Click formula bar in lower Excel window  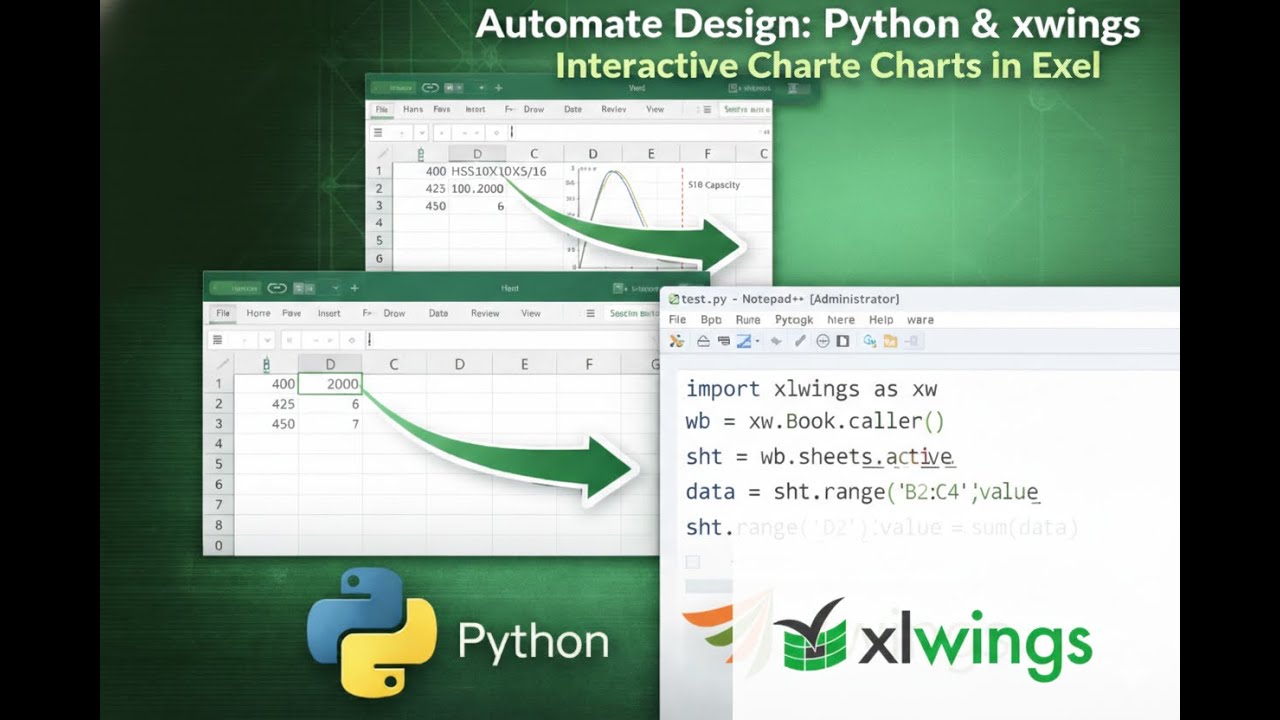pyautogui.click(x=510, y=340)
